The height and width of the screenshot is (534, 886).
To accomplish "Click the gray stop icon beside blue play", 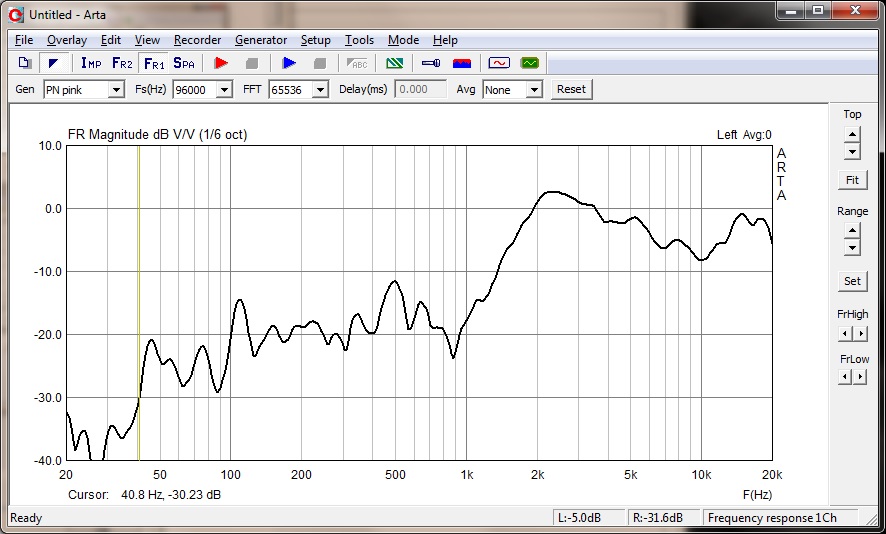I will pos(320,63).
